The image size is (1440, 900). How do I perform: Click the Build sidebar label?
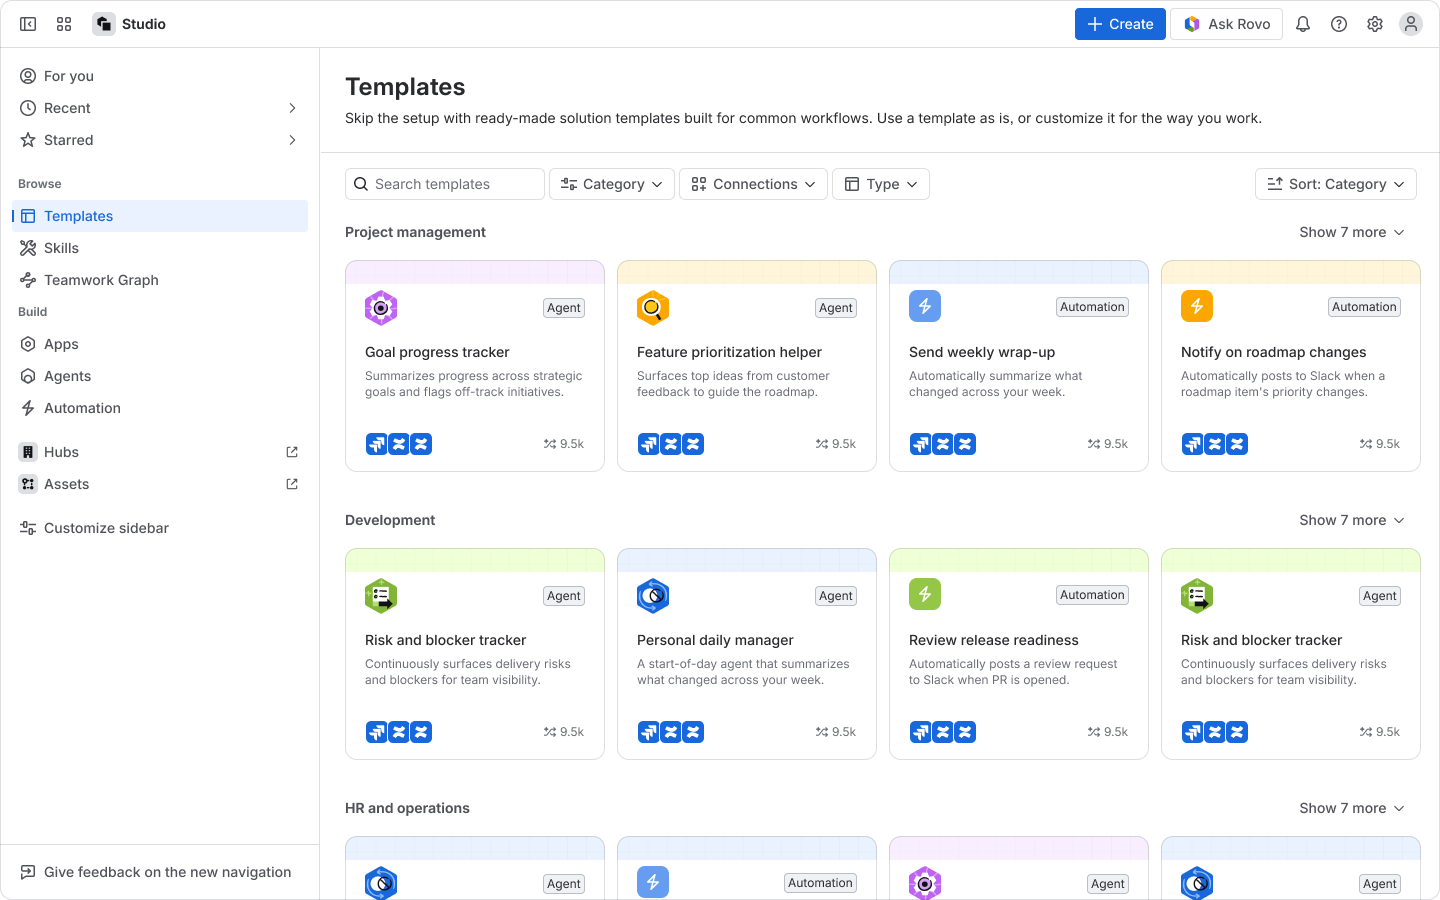pyautogui.click(x=33, y=312)
